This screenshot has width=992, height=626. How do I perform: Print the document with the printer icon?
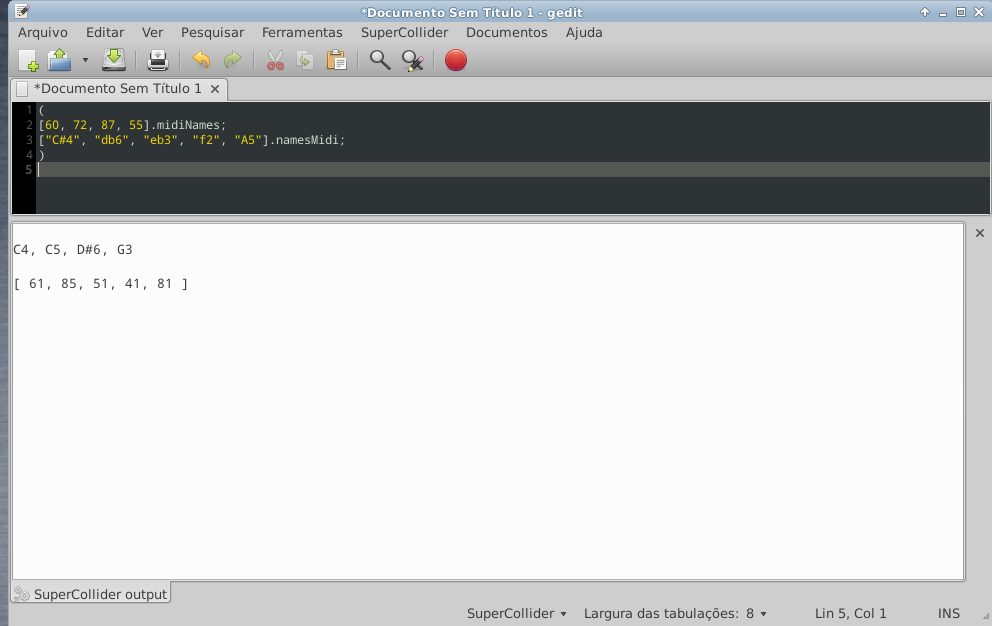coord(158,60)
